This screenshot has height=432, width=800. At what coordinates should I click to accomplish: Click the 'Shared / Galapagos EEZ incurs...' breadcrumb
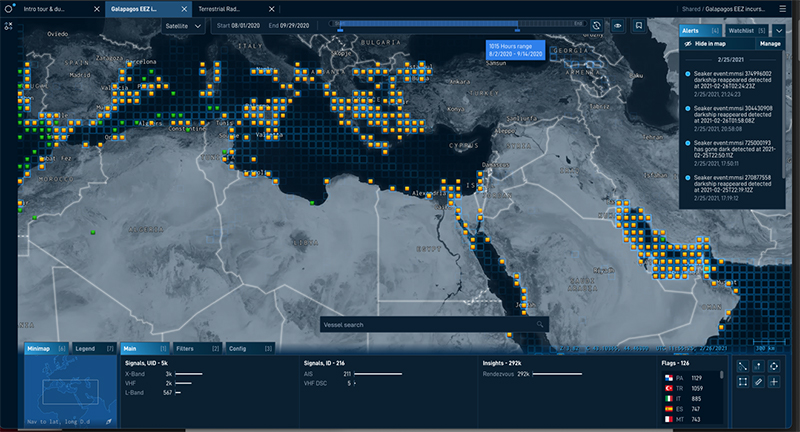(723, 9)
